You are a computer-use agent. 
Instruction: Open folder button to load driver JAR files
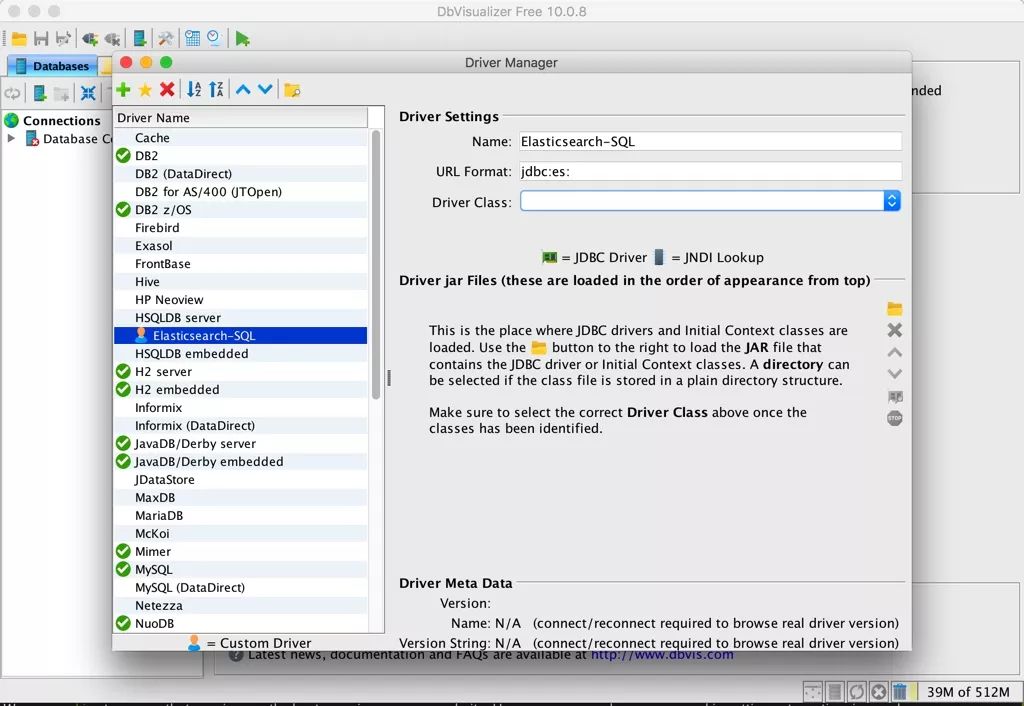tap(894, 309)
